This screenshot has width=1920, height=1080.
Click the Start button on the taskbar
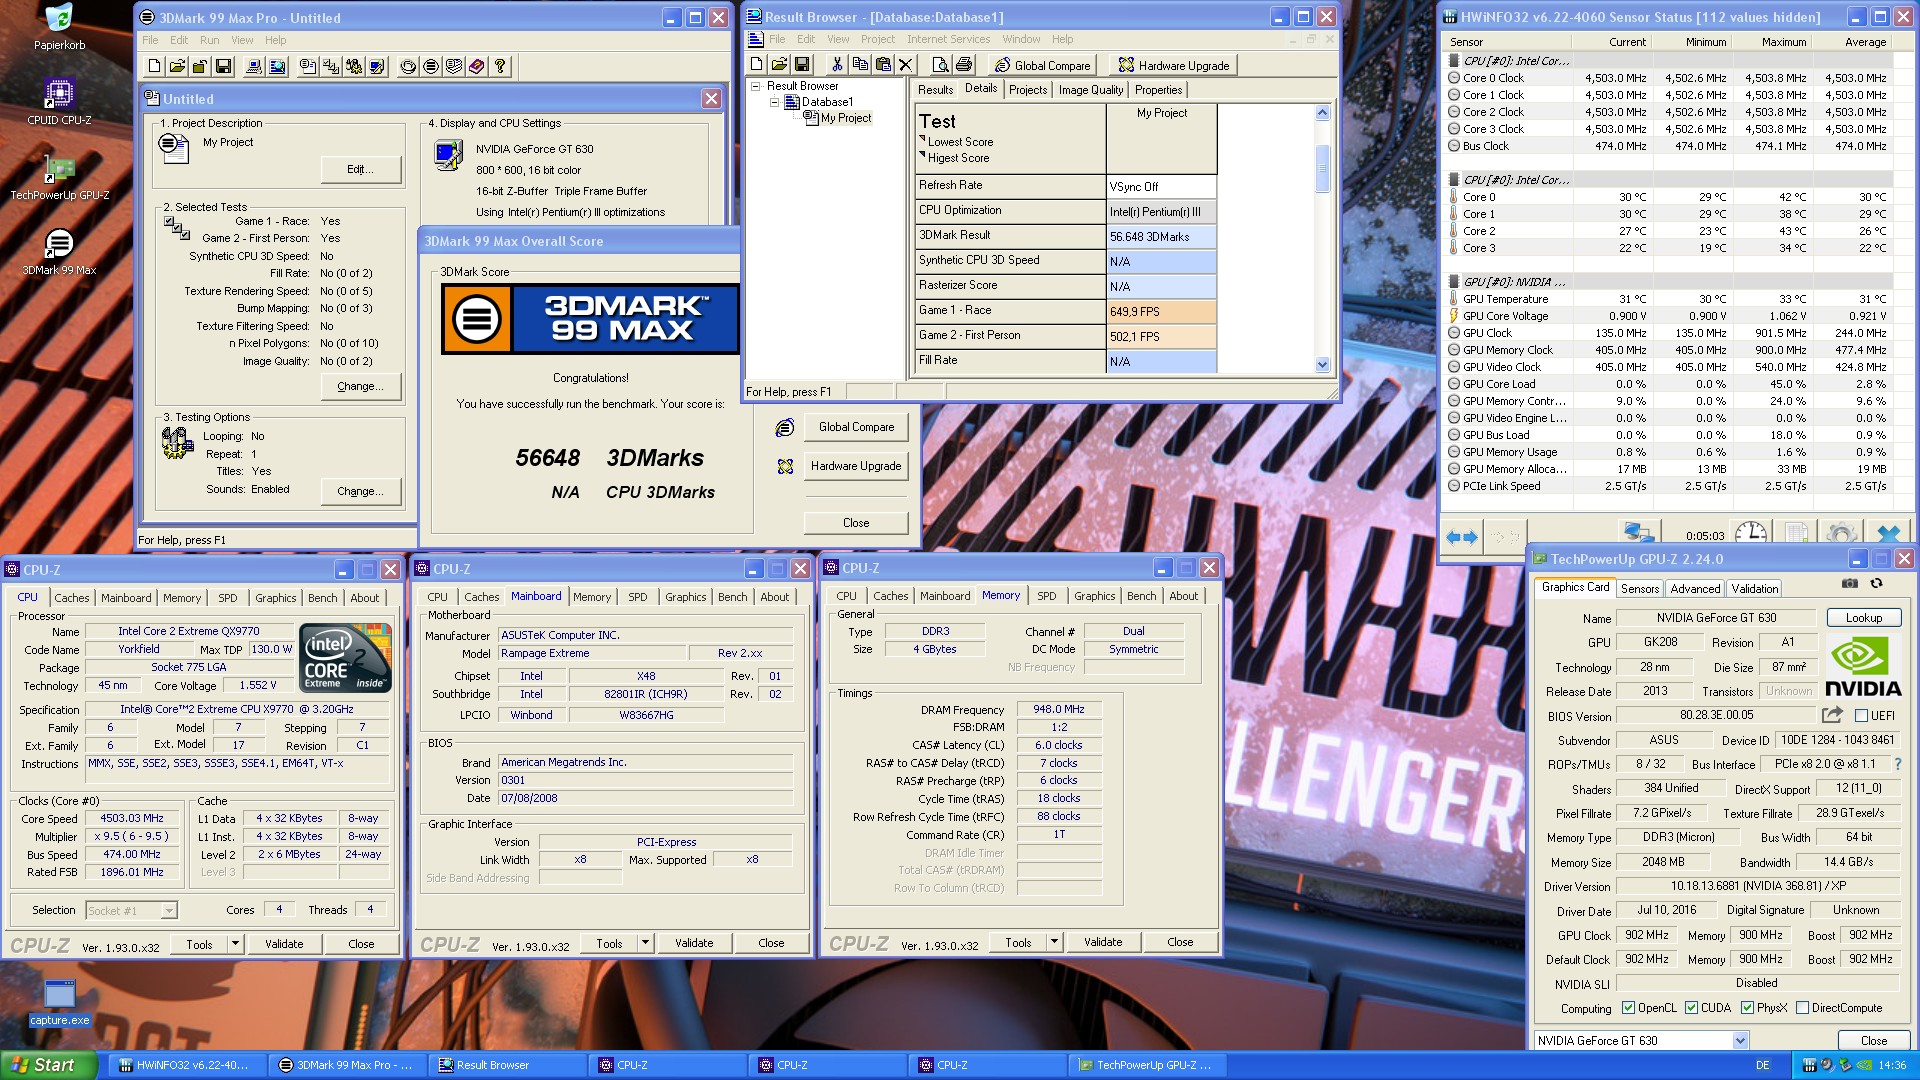(x=49, y=1065)
